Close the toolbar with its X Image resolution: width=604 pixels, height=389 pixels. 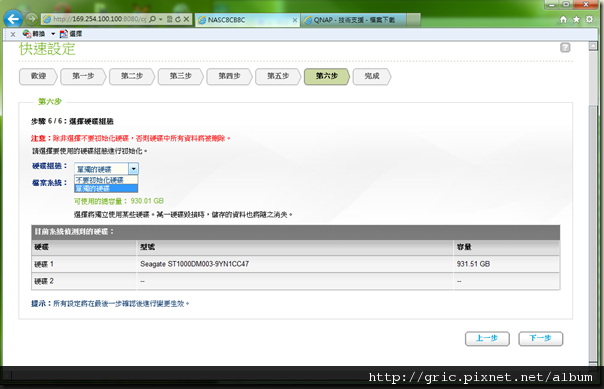(x=13, y=34)
